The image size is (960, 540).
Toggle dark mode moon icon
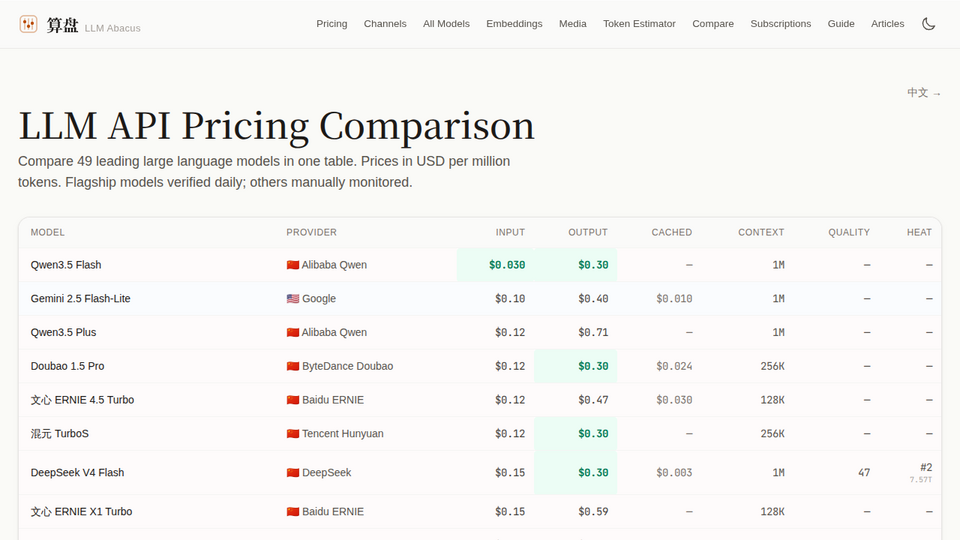click(928, 24)
